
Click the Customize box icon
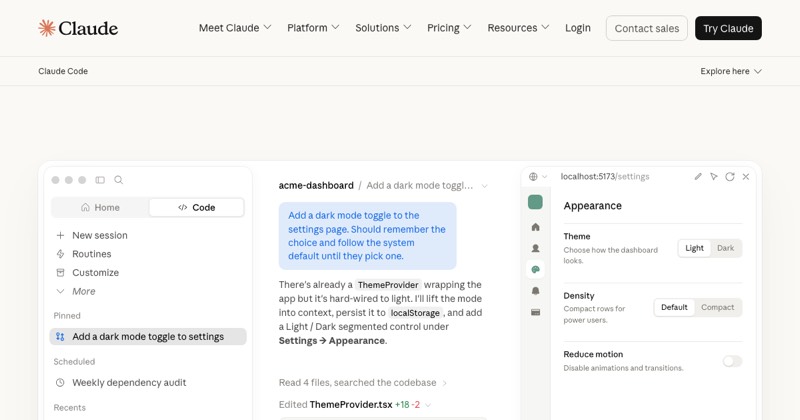click(x=60, y=273)
